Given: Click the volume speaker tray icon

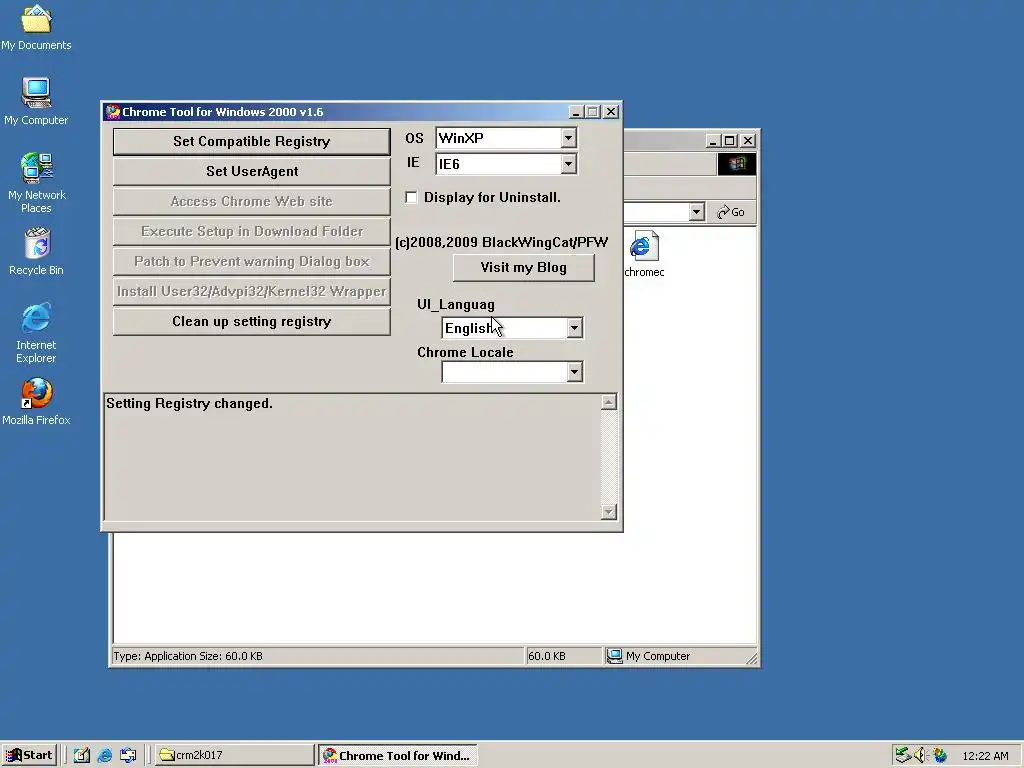Looking at the screenshot, I should (921, 755).
